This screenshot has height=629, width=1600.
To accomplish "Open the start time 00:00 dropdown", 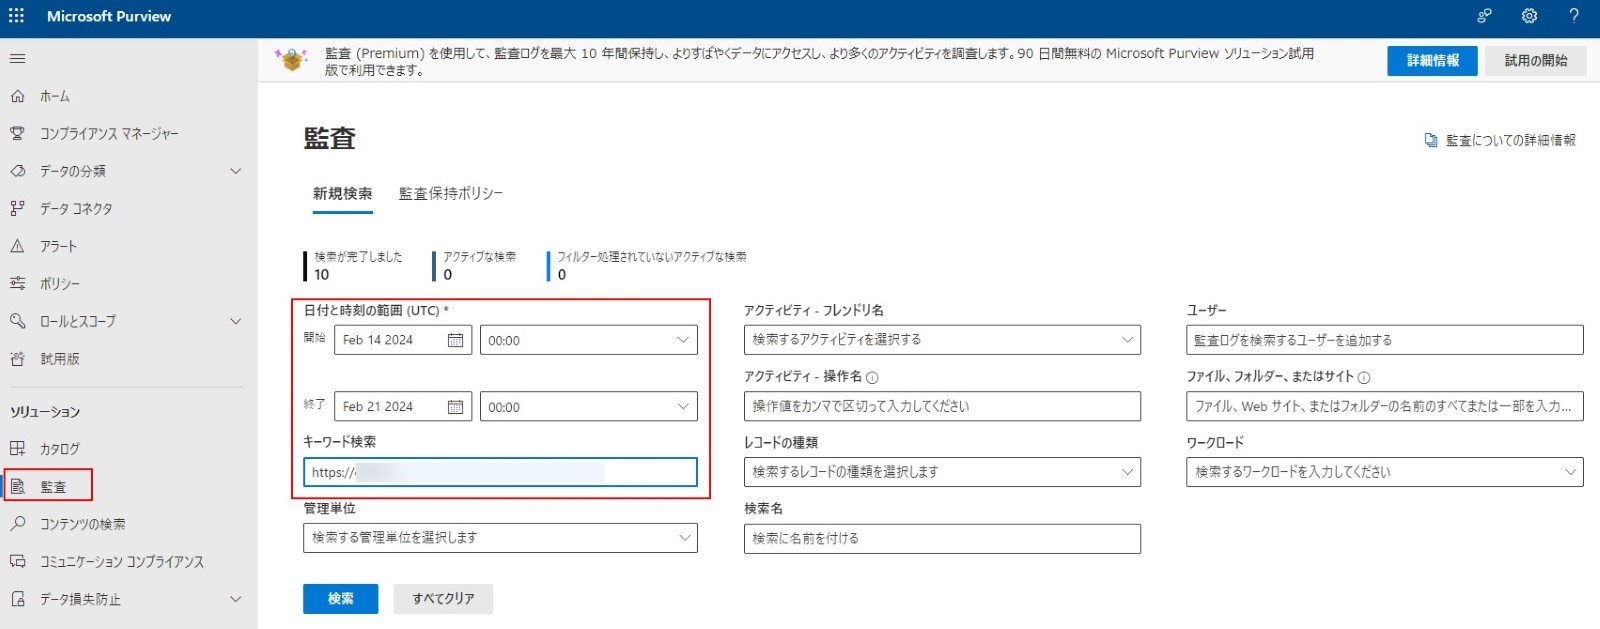I will click(x=589, y=340).
